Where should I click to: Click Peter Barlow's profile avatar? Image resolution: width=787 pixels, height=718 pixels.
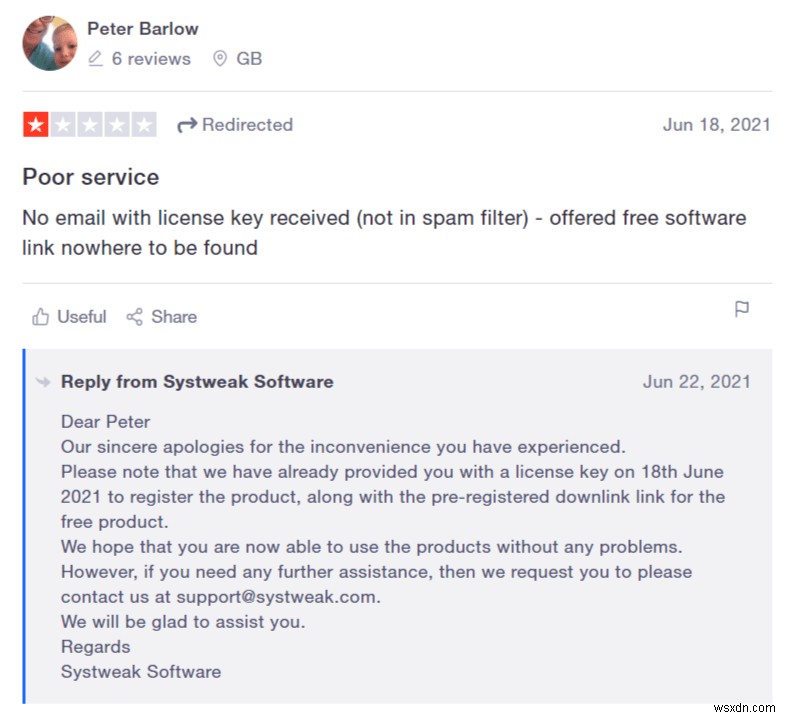50,43
